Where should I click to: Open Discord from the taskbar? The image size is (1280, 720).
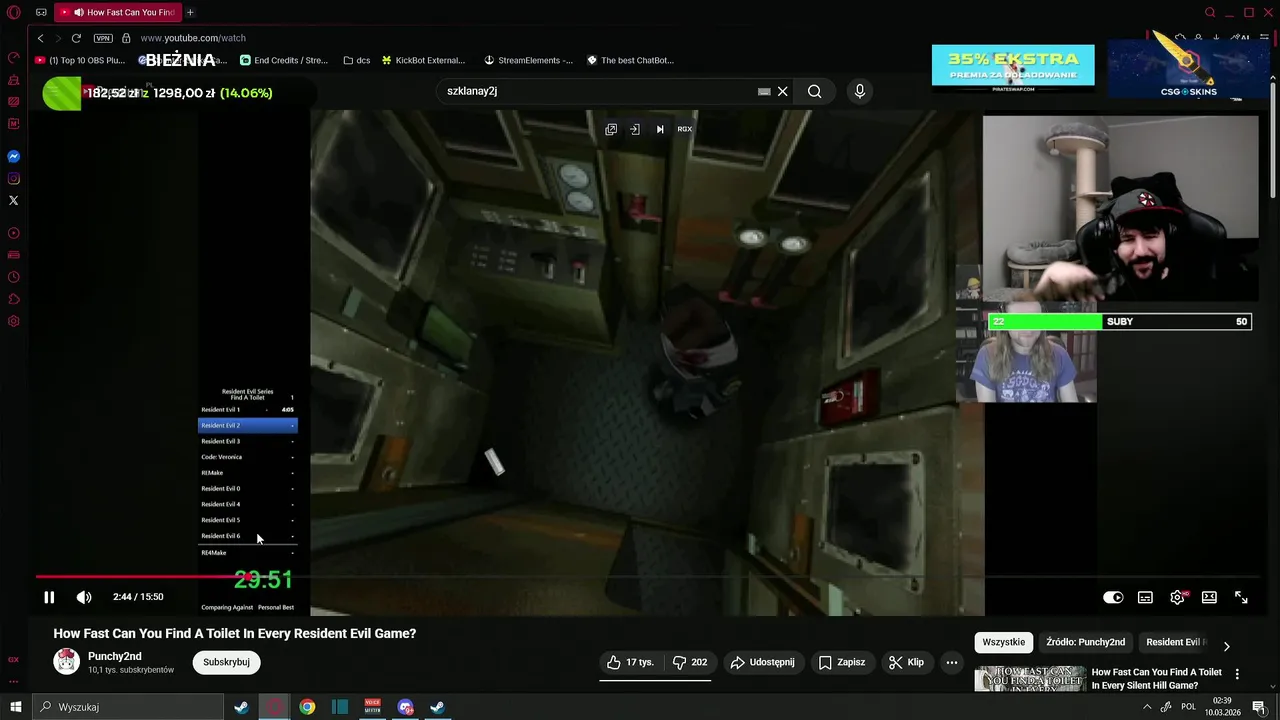coord(405,707)
